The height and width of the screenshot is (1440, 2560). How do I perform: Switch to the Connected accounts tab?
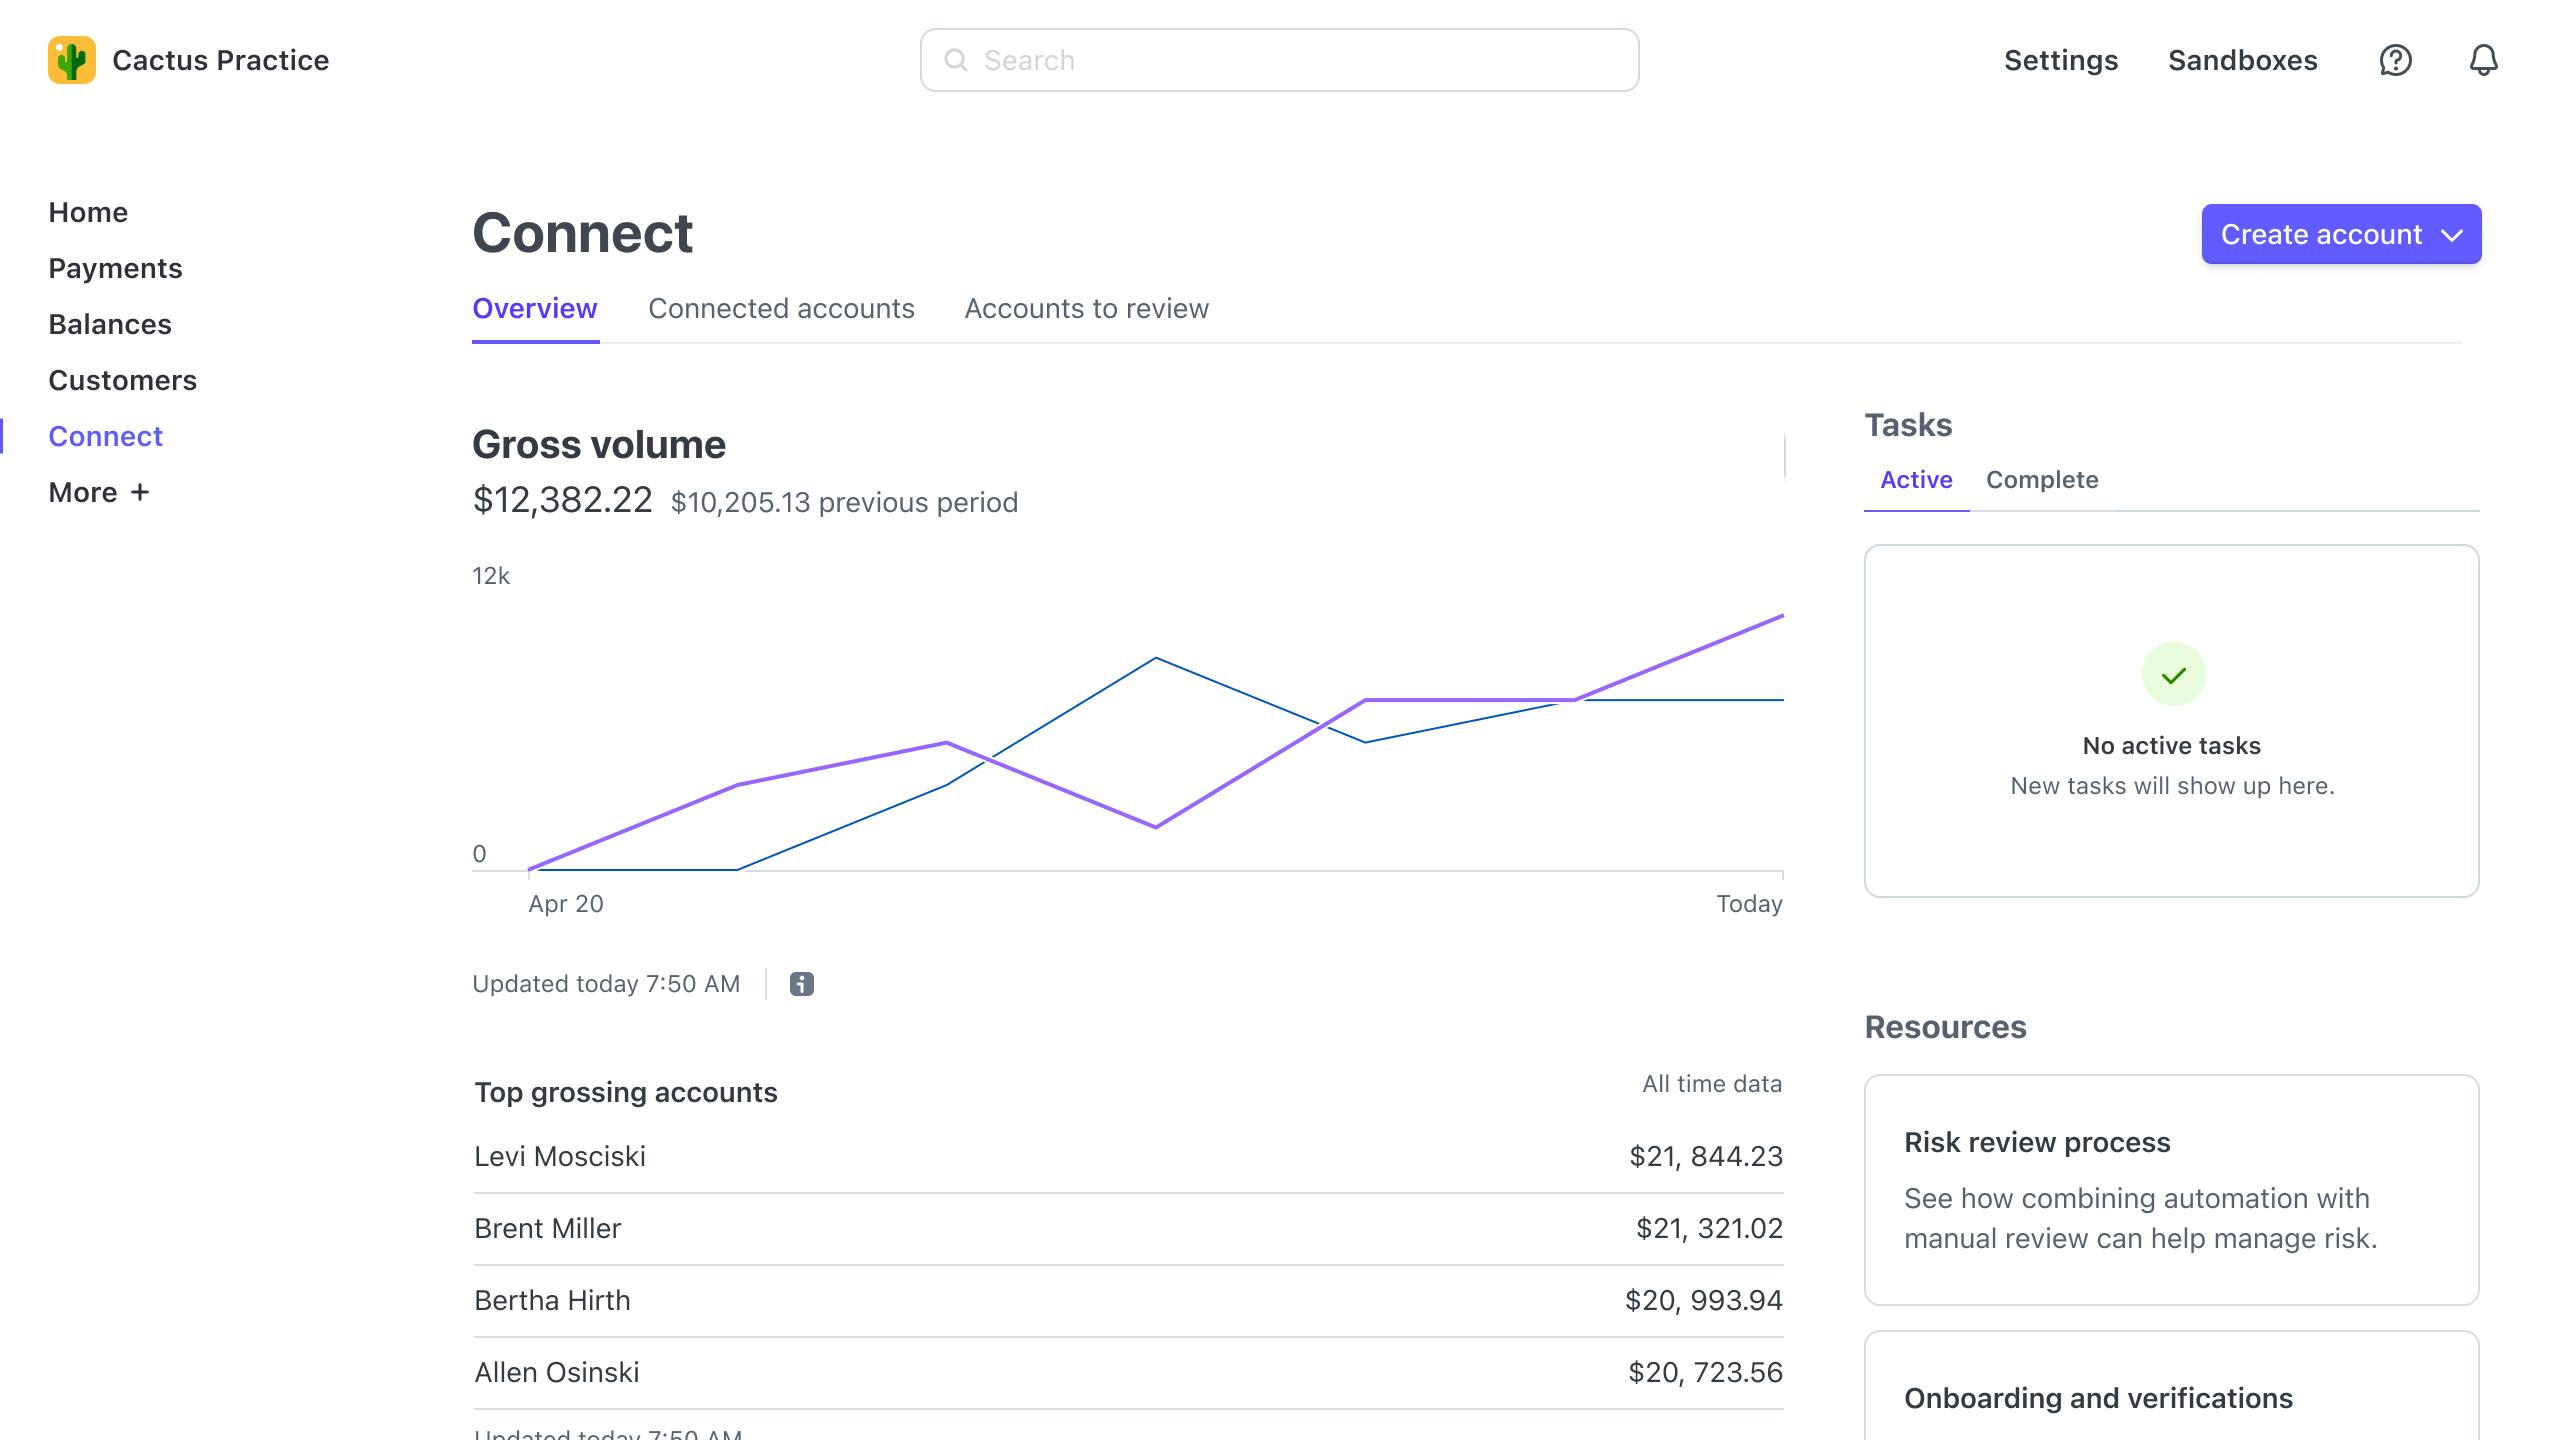point(781,308)
